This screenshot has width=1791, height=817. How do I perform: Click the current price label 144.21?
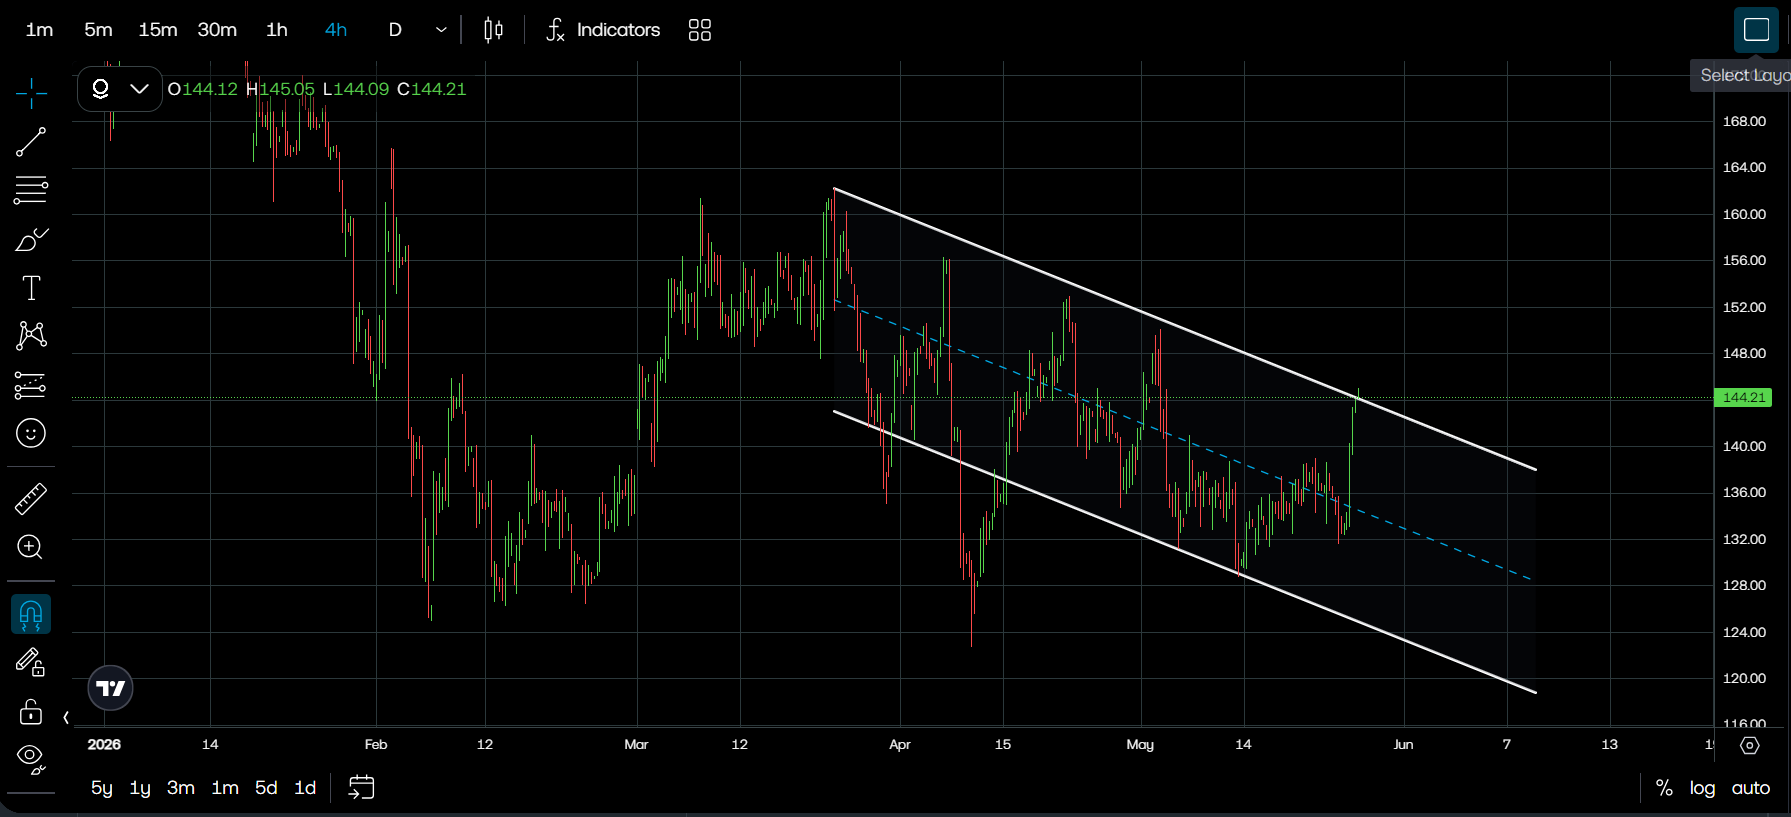(x=1743, y=397)
